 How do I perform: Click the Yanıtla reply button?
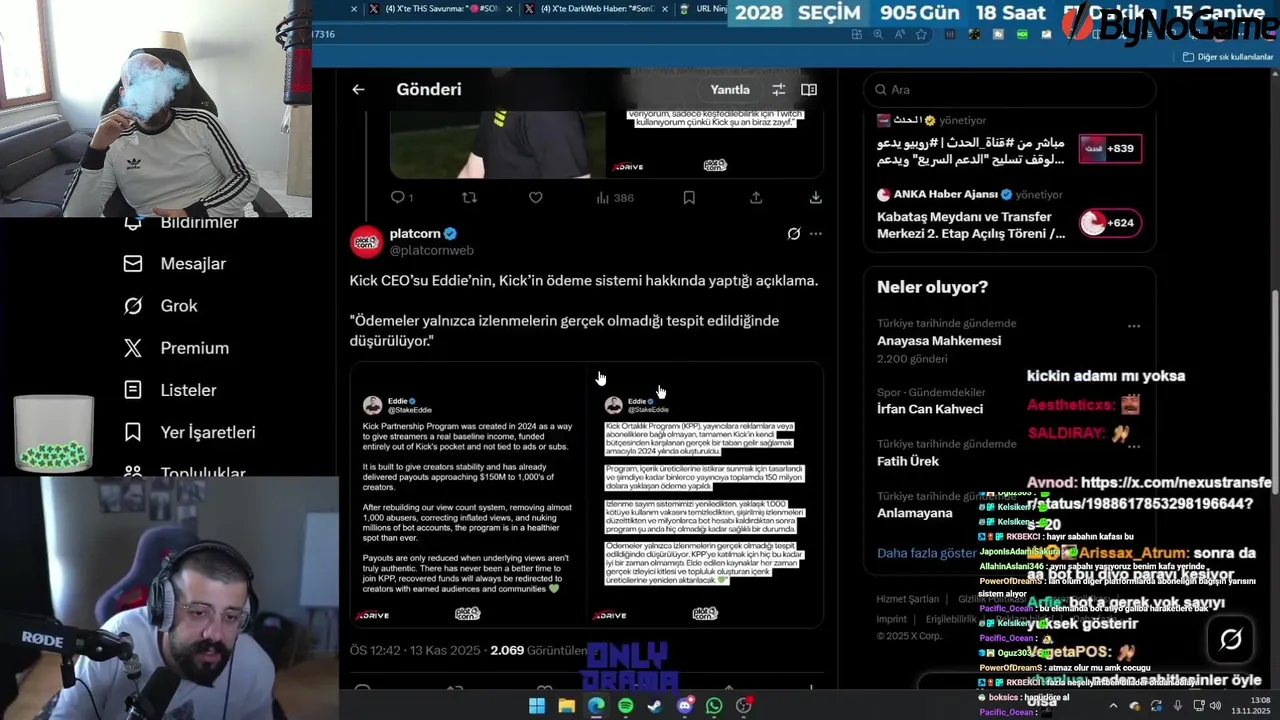(730, 89)
